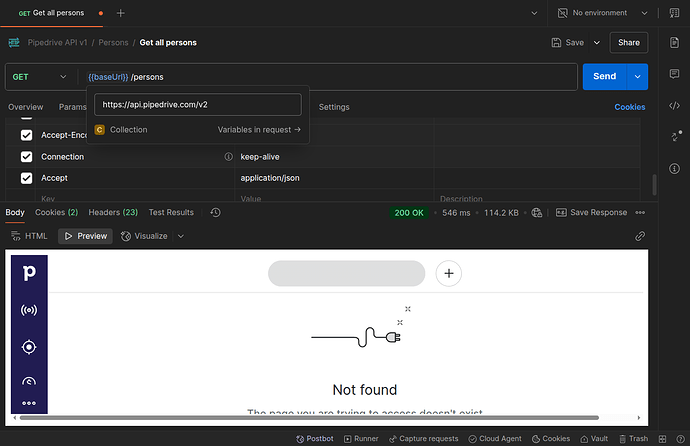
Task: Open Trash in status bar
Action: coord(634,439)
